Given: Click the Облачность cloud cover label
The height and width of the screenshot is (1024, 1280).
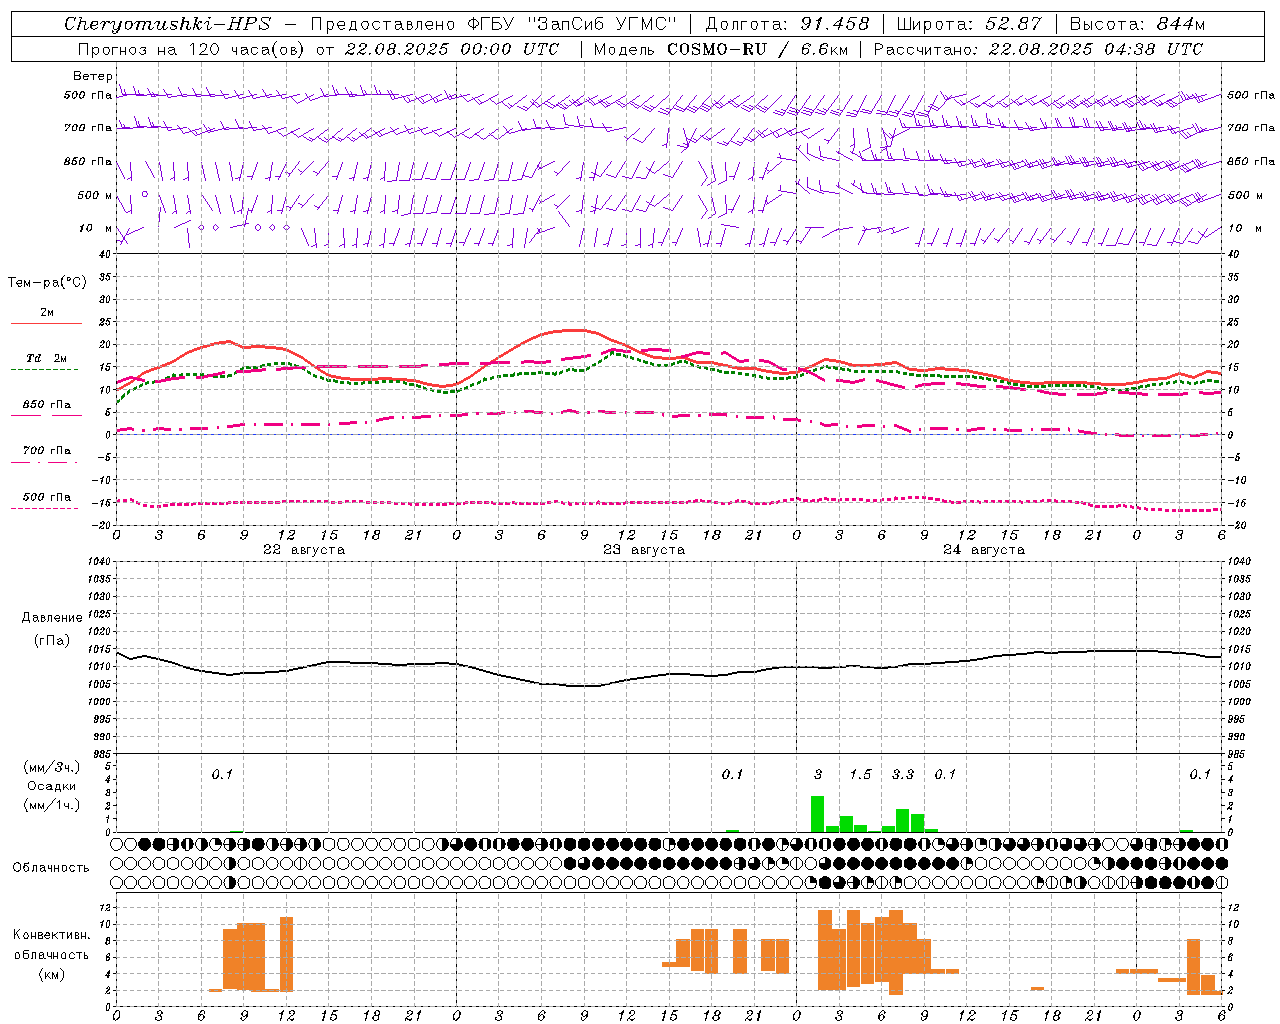Looking at the screenshot, I should [51, 868].
